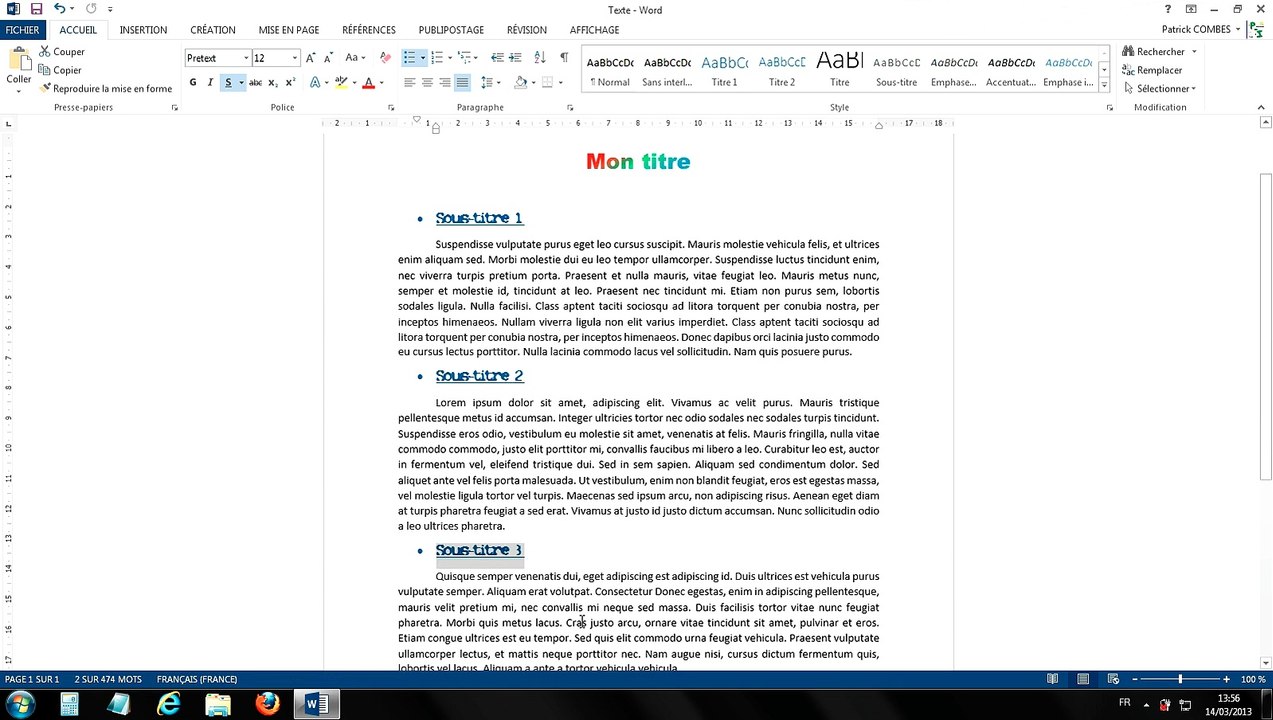Toggle superscript formatting
The width and height of the screenshot is (1273, 720).
[x=290, y=83]
